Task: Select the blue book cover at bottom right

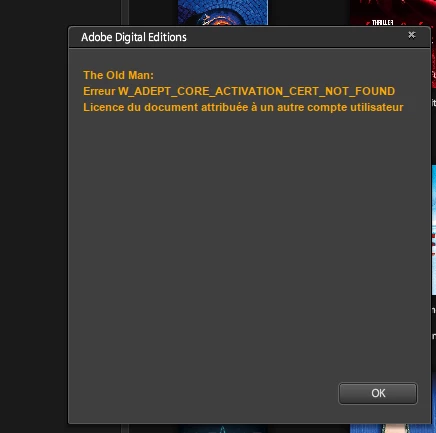Action: click(x=393, y=429)
